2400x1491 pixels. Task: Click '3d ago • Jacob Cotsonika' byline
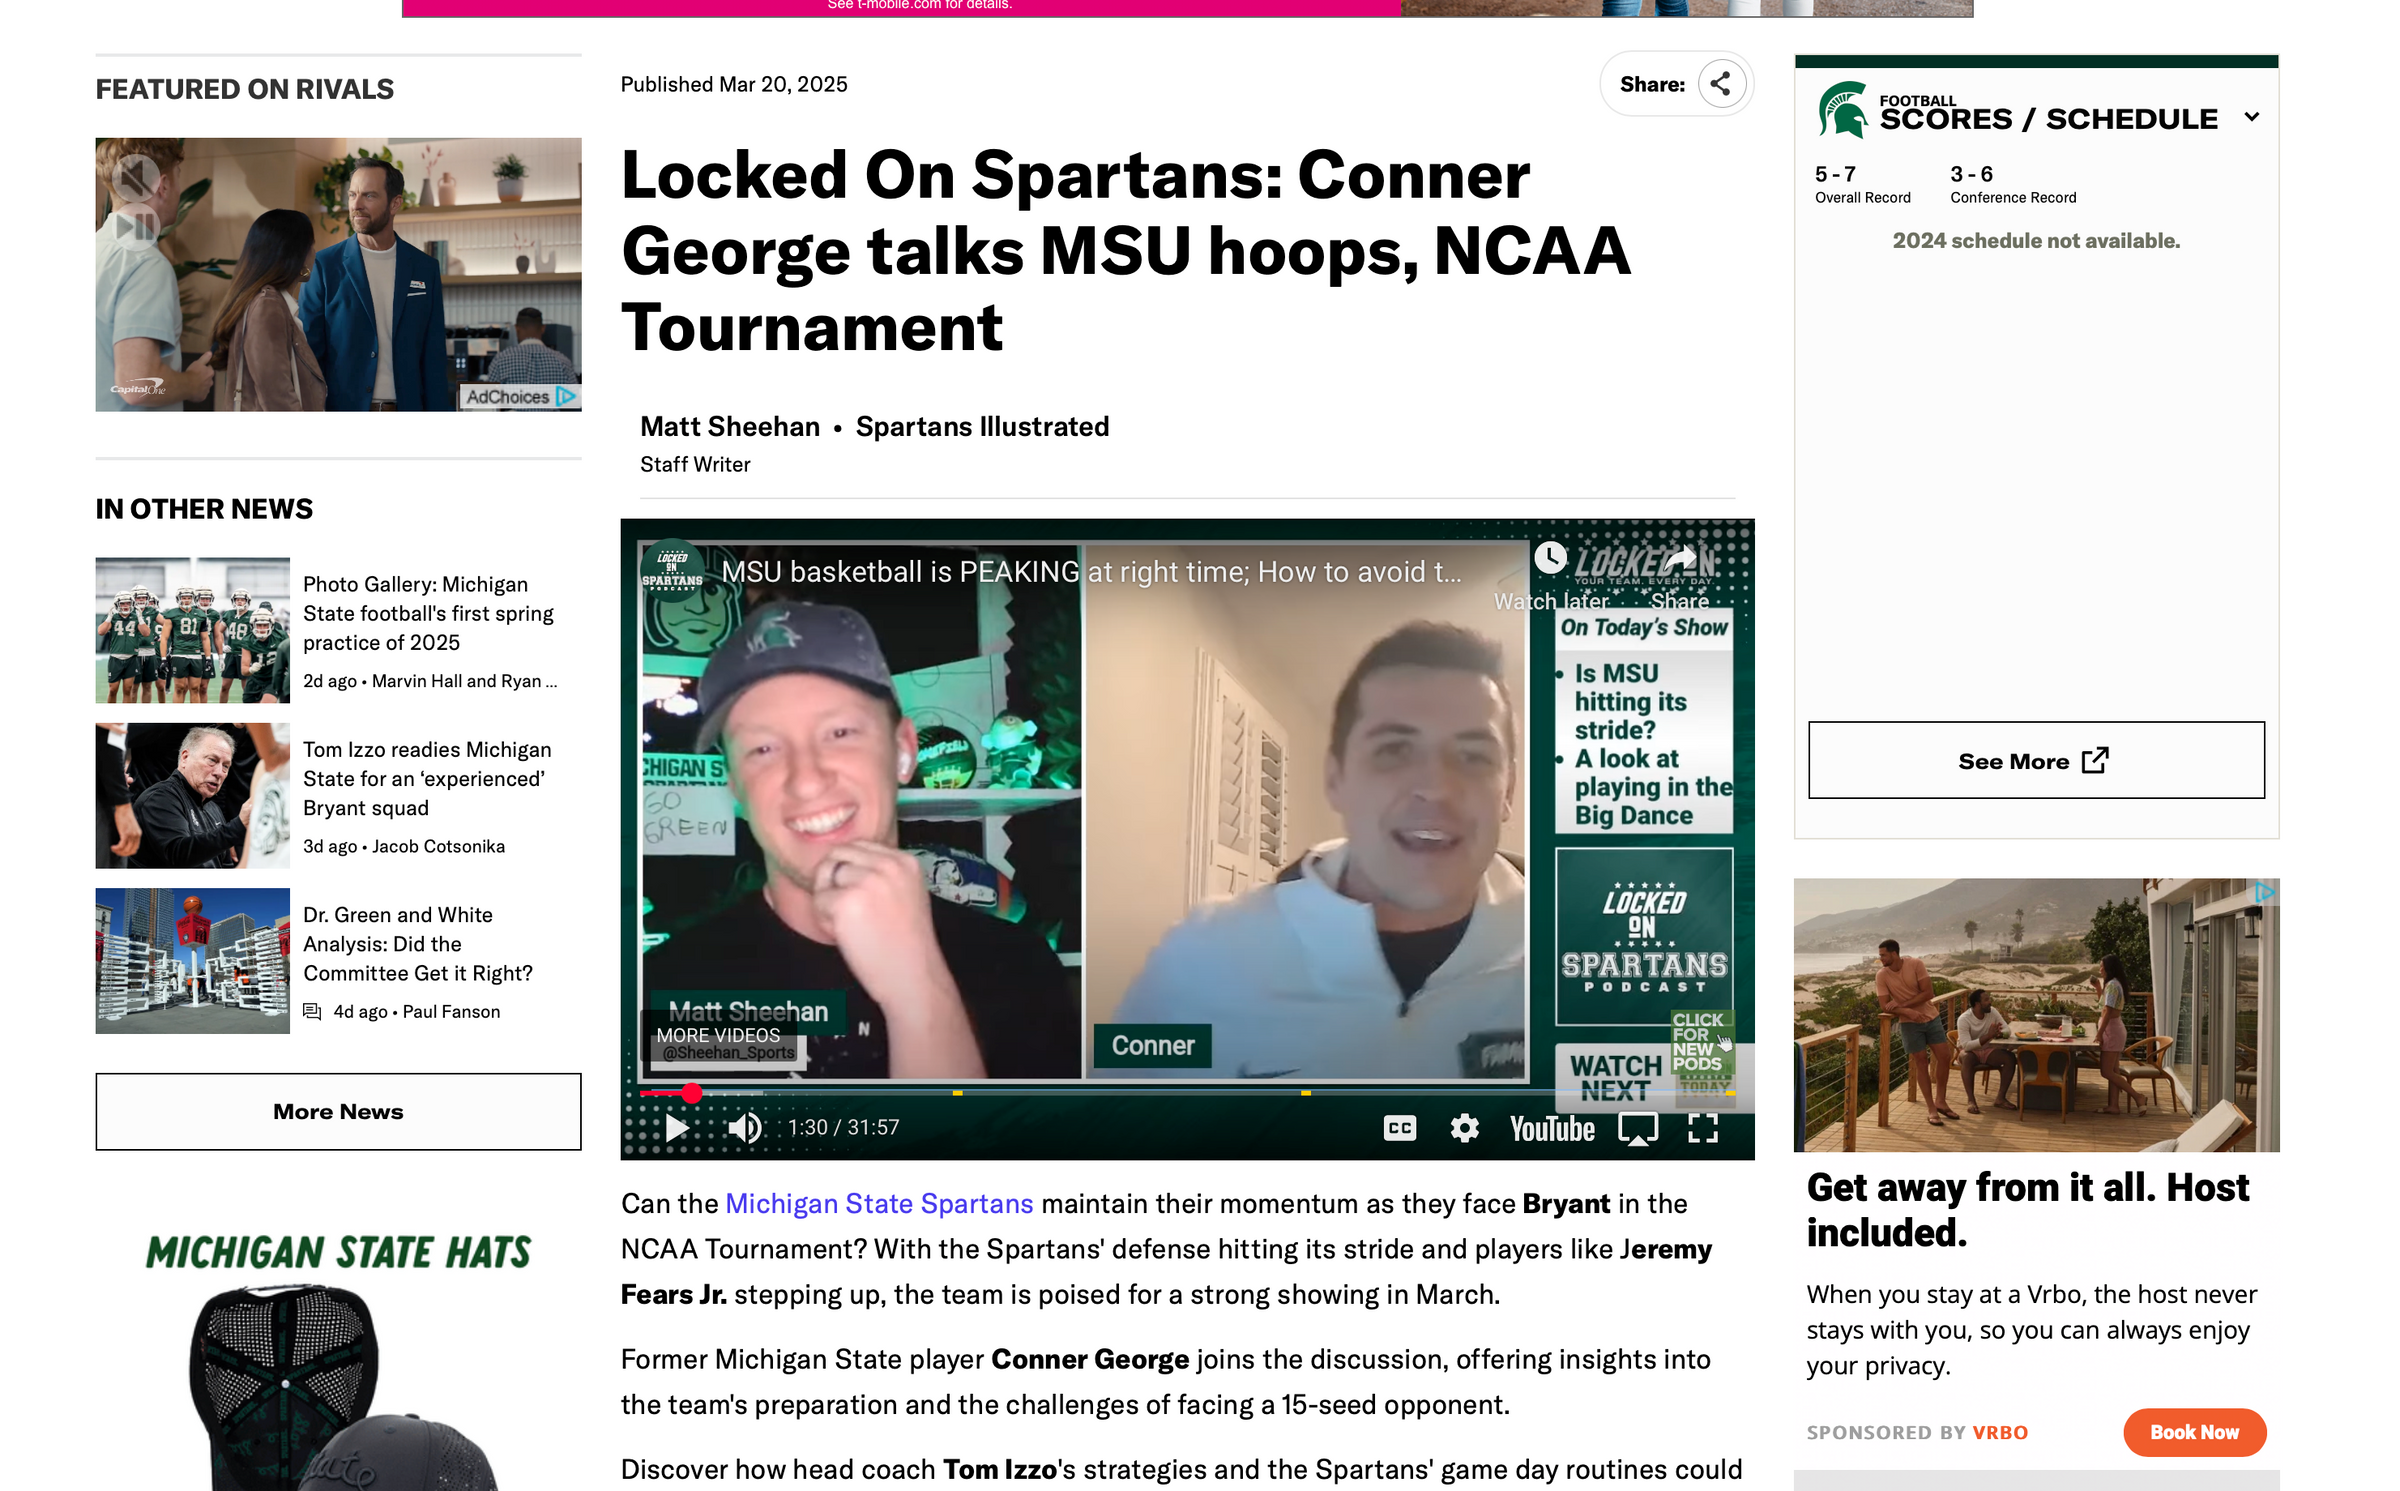coord(404,846)
